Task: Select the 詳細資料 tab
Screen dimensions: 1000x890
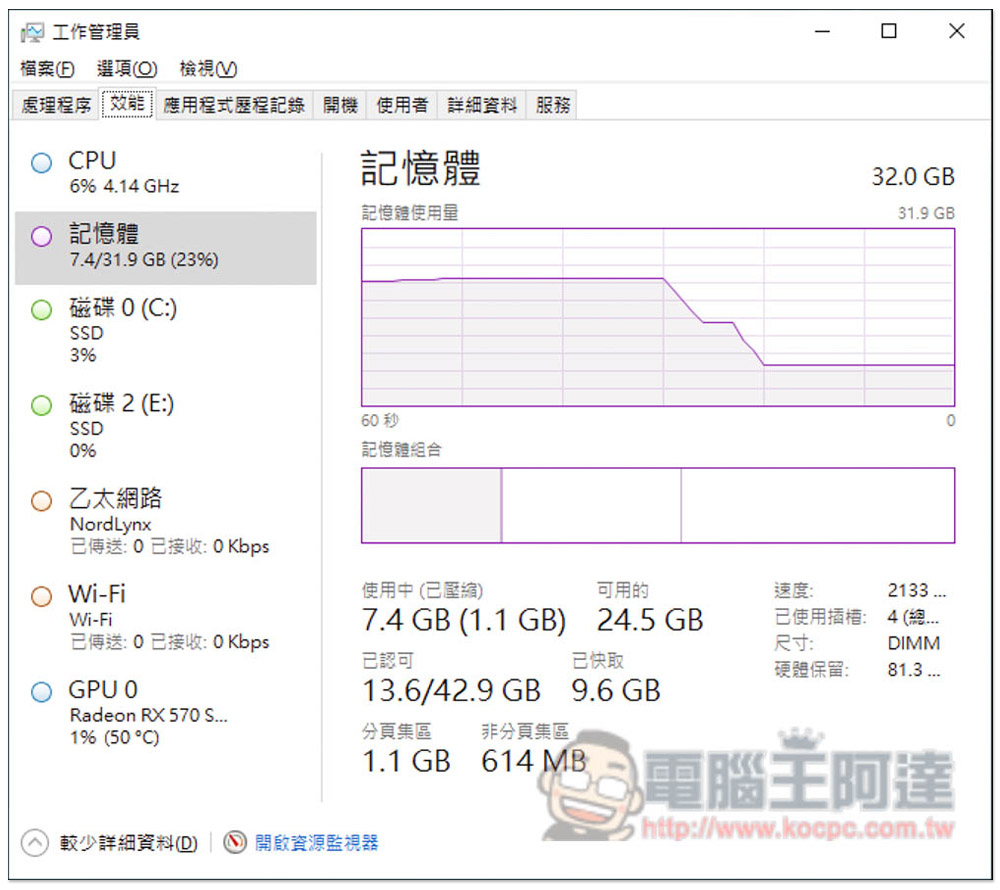Action: click(482, 105)
